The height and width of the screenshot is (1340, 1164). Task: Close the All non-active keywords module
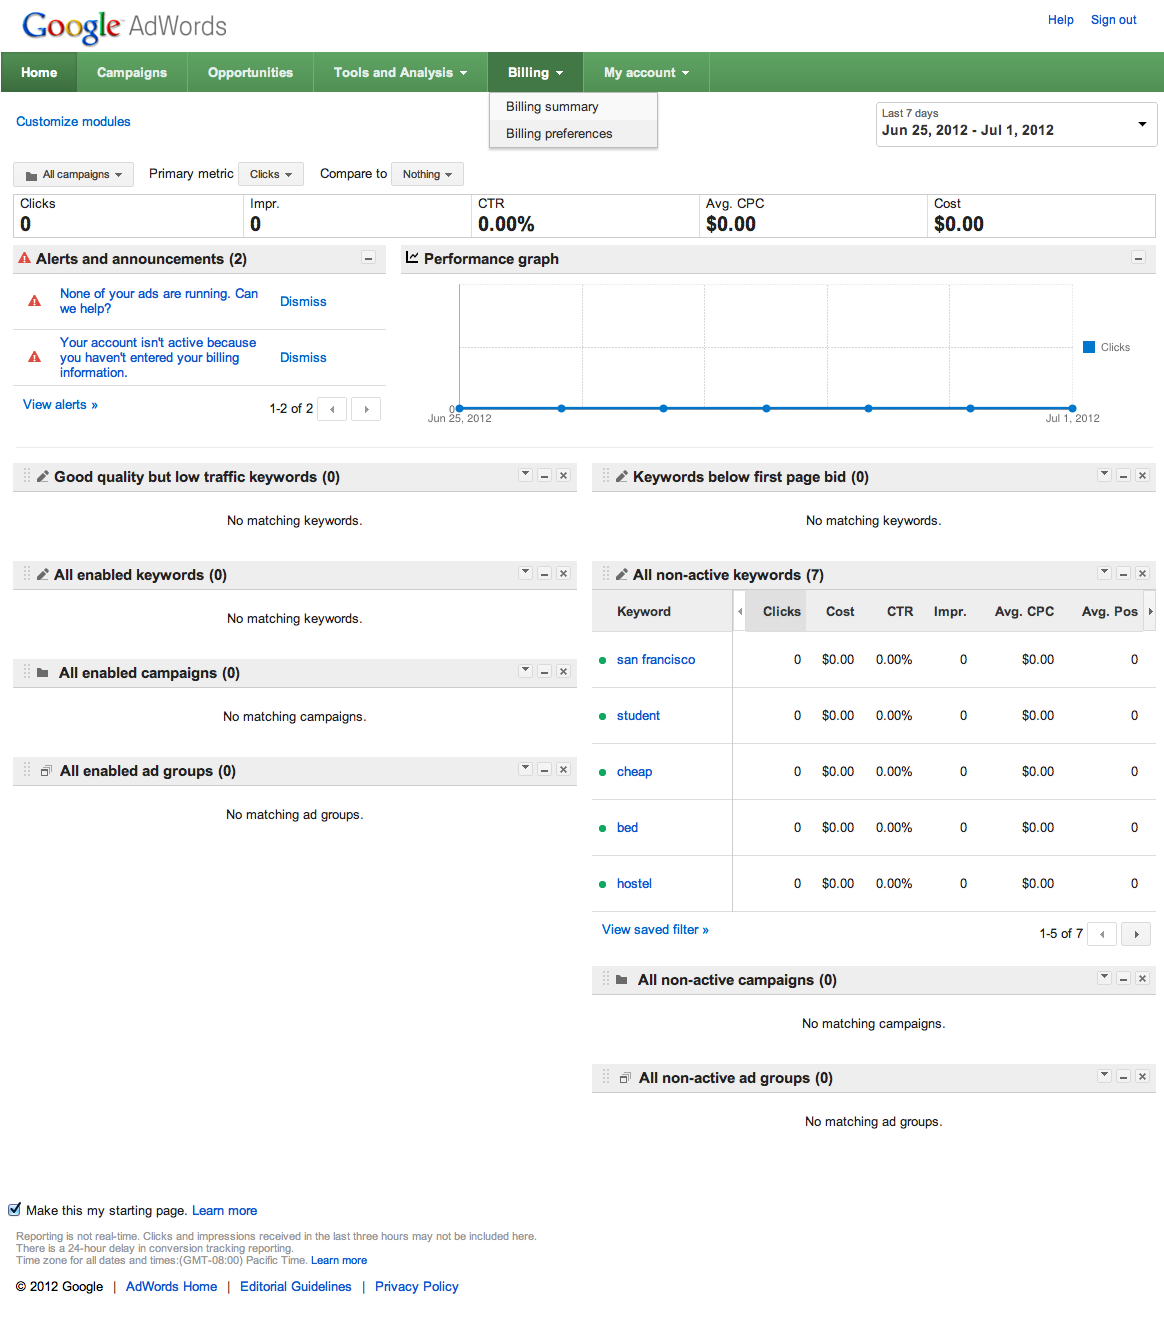tap(1143, 574)
